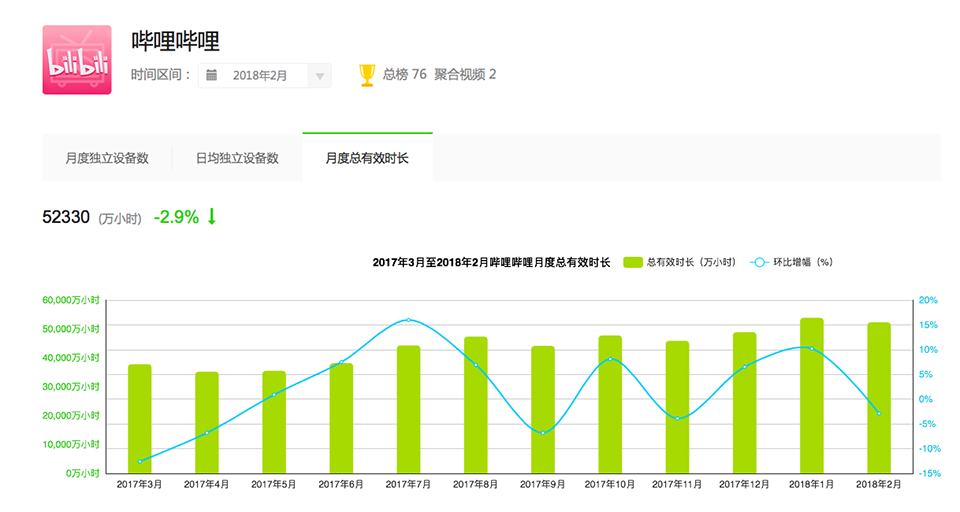Click the calendar icon in date field
The image size is (960, 512).
coord(211,75)
